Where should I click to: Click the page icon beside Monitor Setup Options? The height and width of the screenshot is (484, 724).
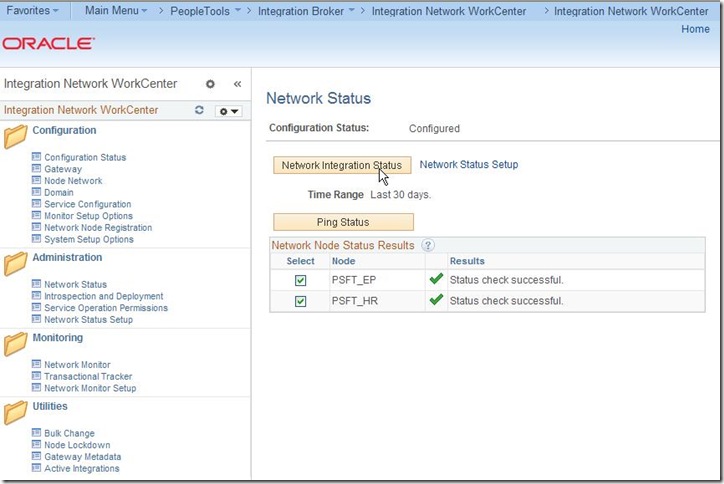pos(36,215)
